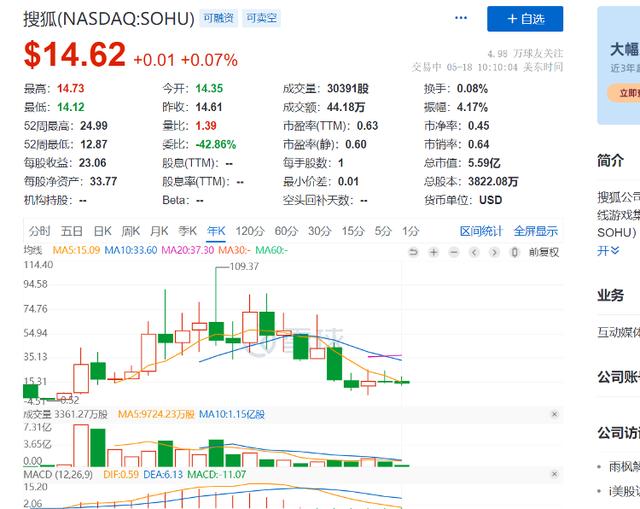Click 全屏显示 to show chart fullscreen
The image size is (640, 509).
pyautogui.click(x=536, y=231)
